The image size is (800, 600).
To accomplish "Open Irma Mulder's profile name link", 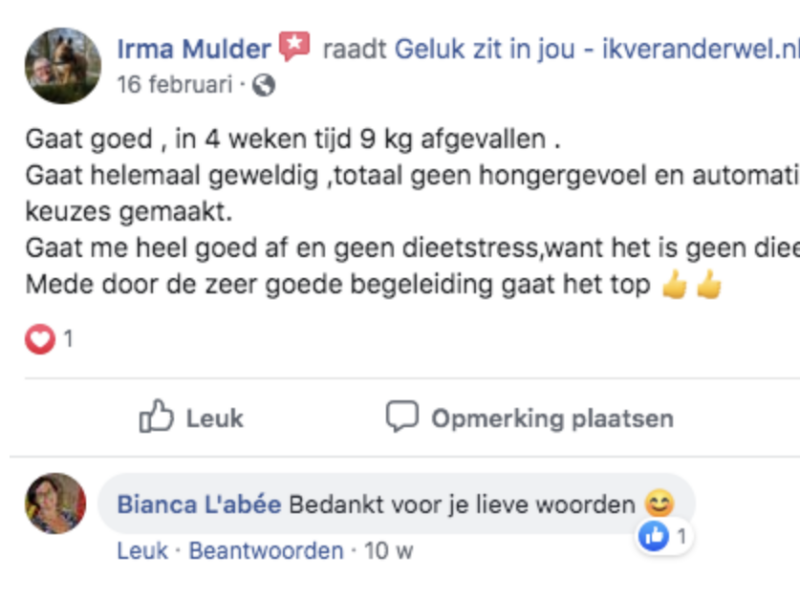I will pyautogui.click(x=194, y=49).
